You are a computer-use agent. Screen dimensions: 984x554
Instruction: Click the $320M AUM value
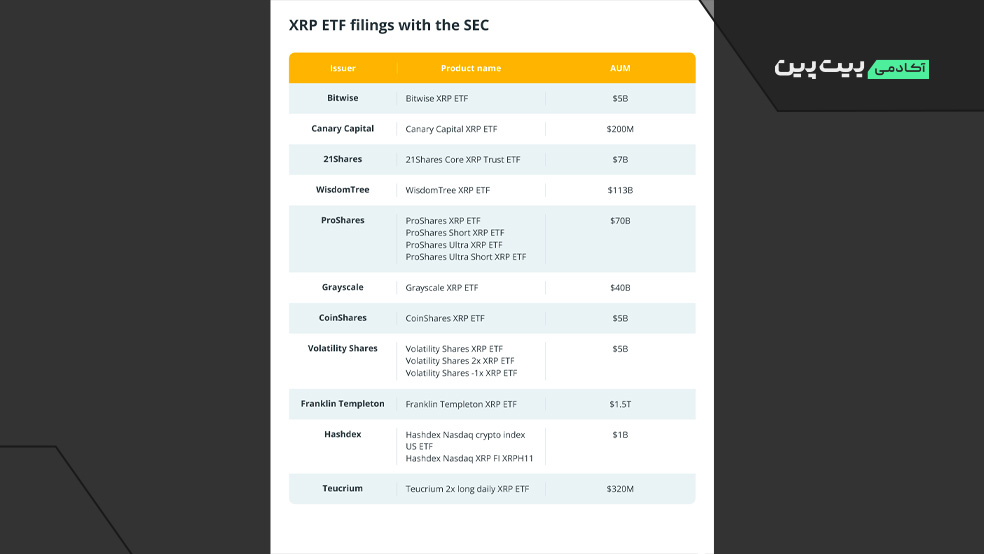(x=620, y=488)
